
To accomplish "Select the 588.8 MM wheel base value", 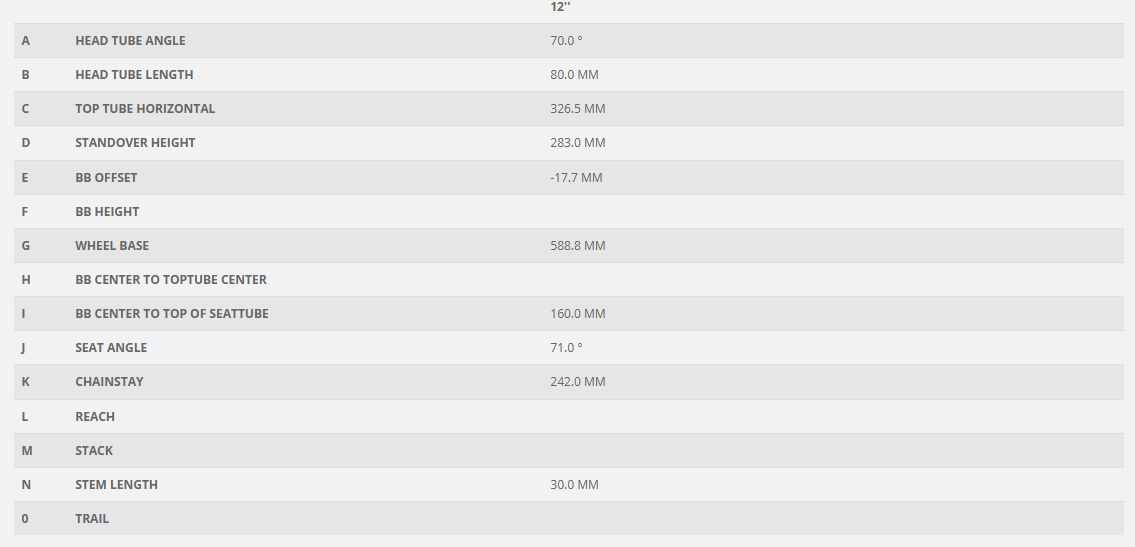I will pos(578,246).
